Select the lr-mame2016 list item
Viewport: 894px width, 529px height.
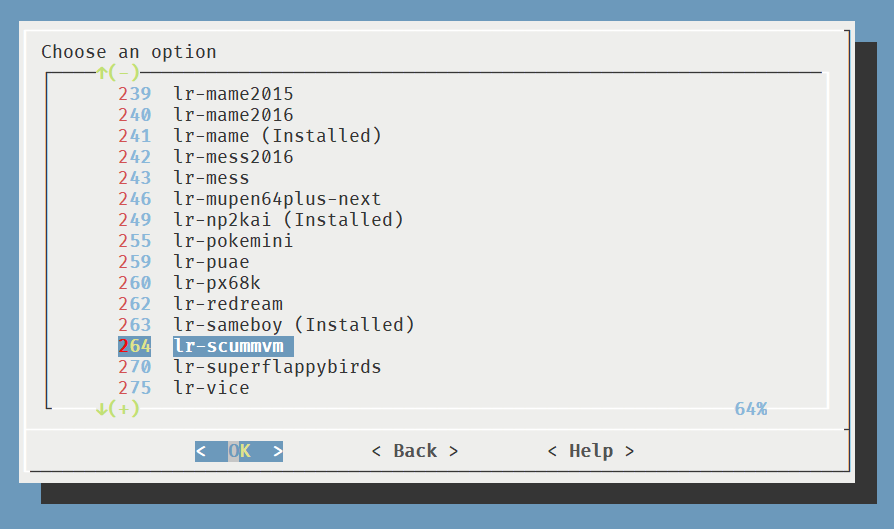[233, 115]
